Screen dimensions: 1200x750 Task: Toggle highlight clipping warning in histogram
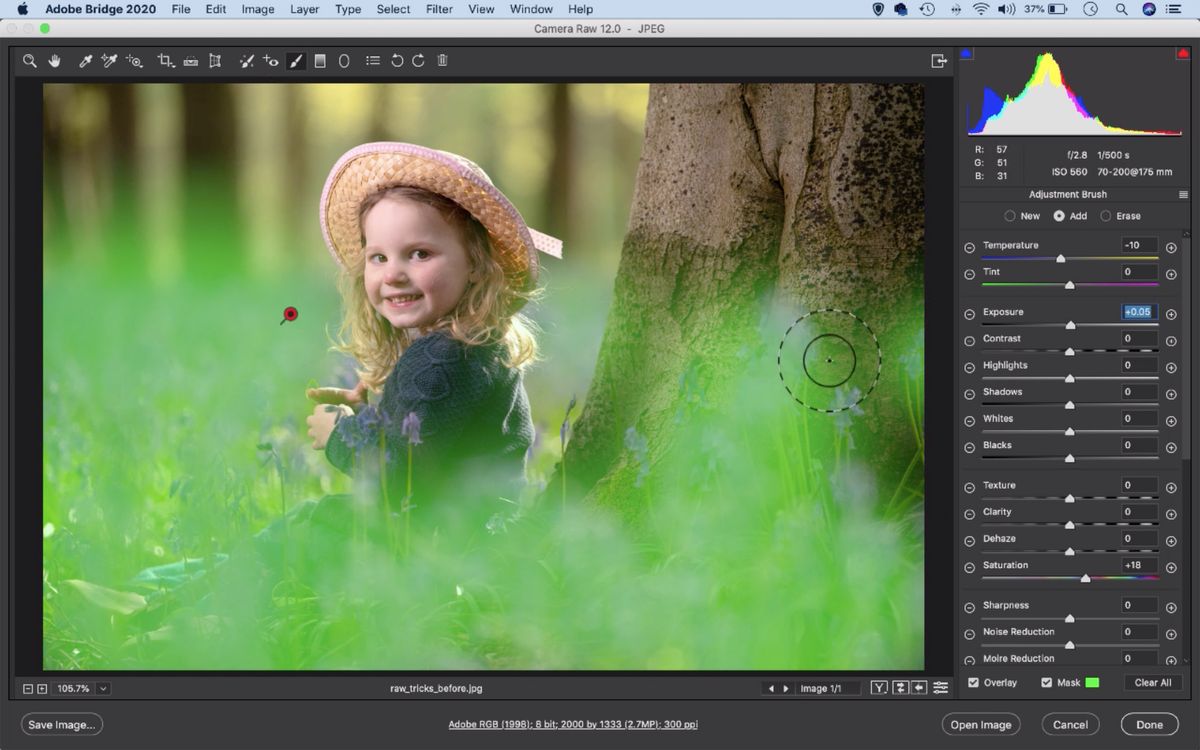coord(1183,53)
